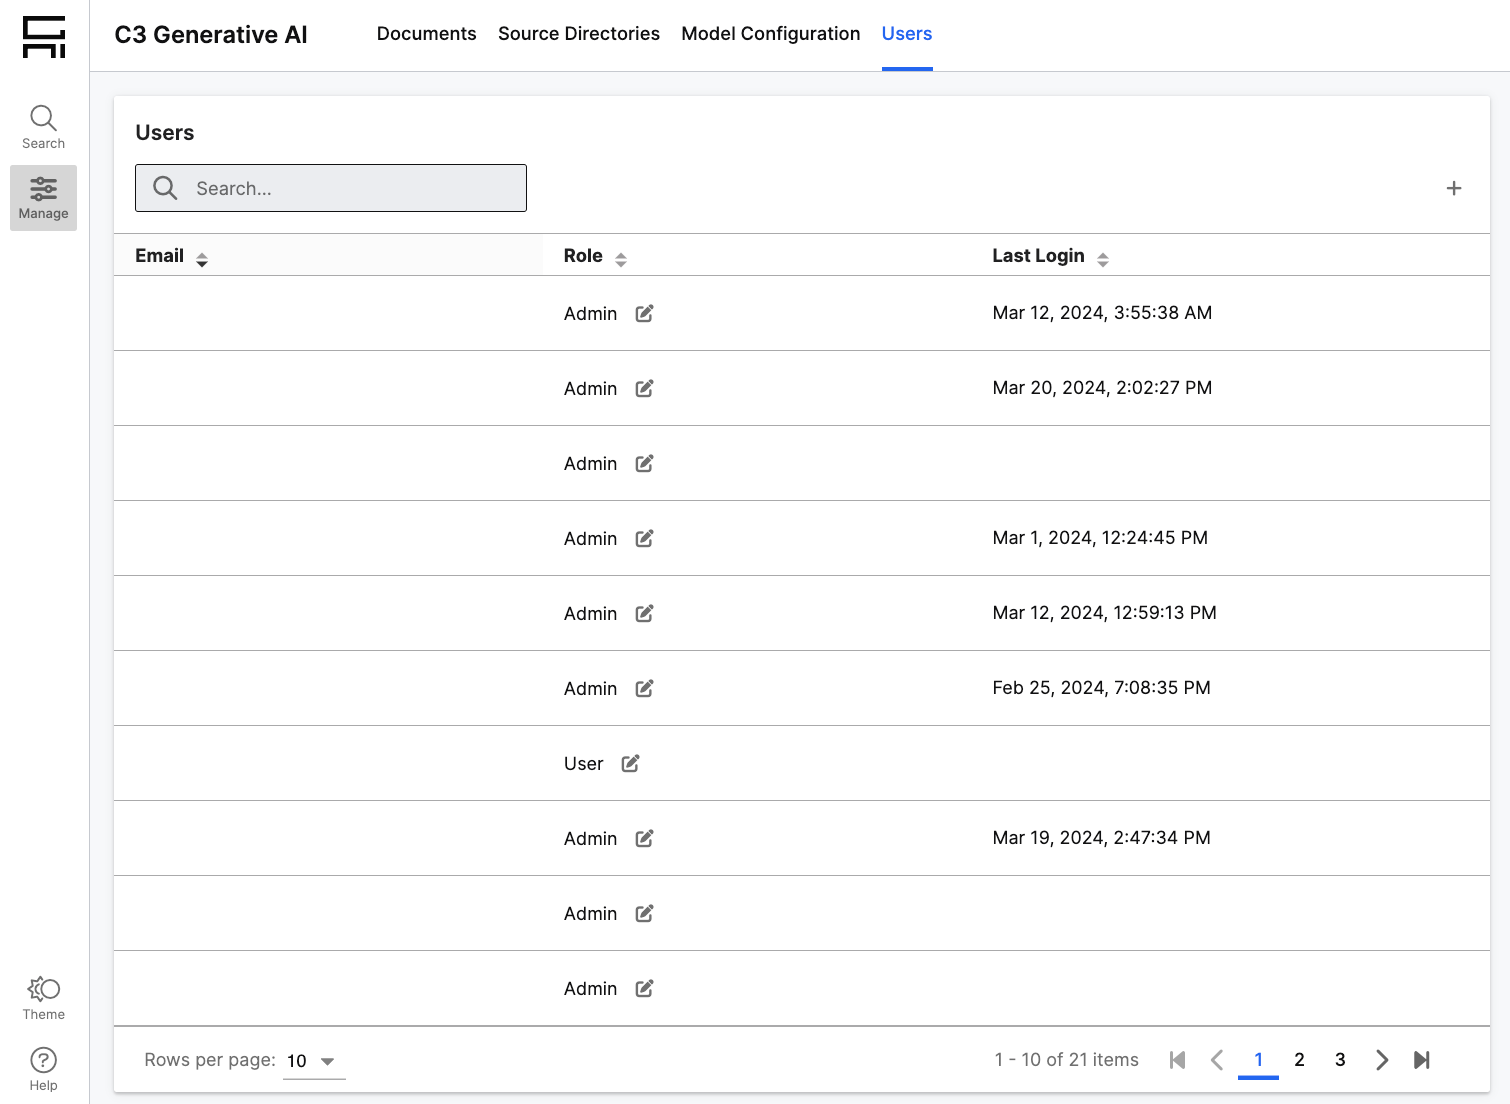Open the Help icon in sidebar
This screenshot has width=1510, height=1104.
click(43, 1069)
